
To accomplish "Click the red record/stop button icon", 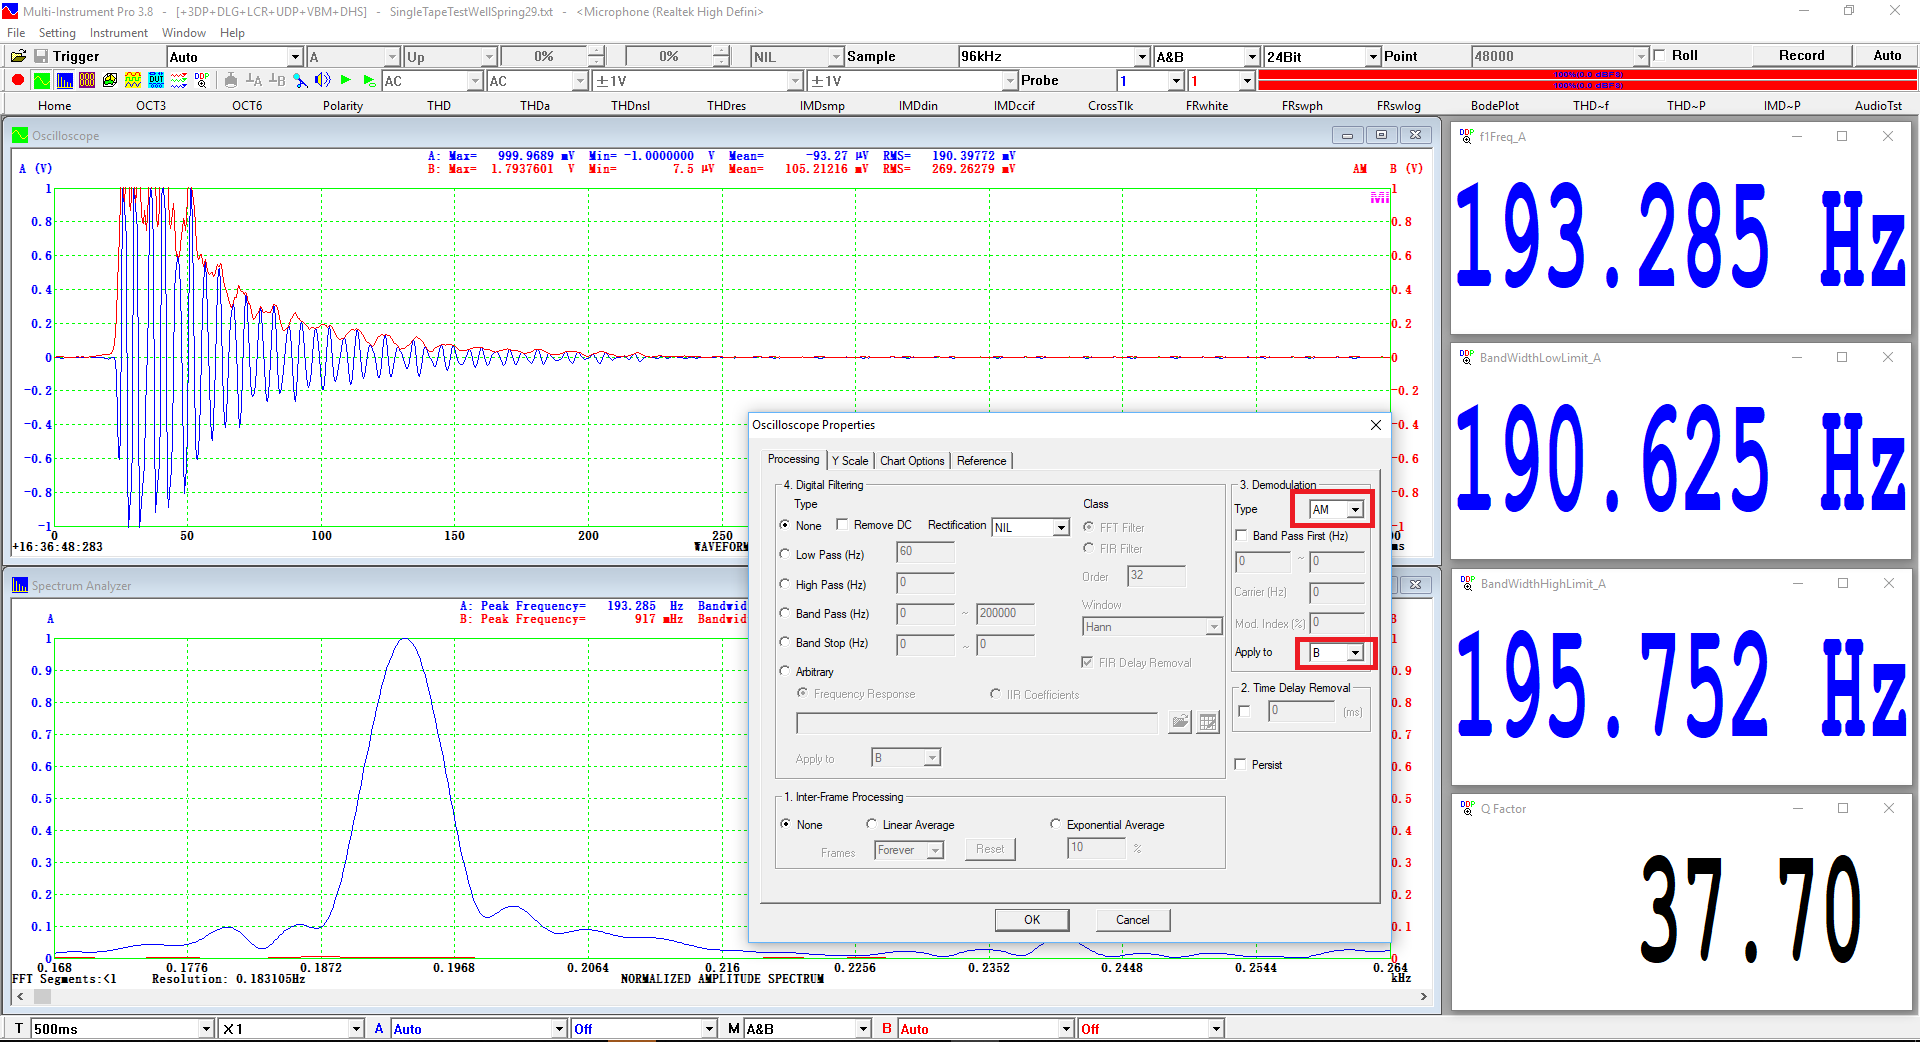I will (x=18, y=81).
